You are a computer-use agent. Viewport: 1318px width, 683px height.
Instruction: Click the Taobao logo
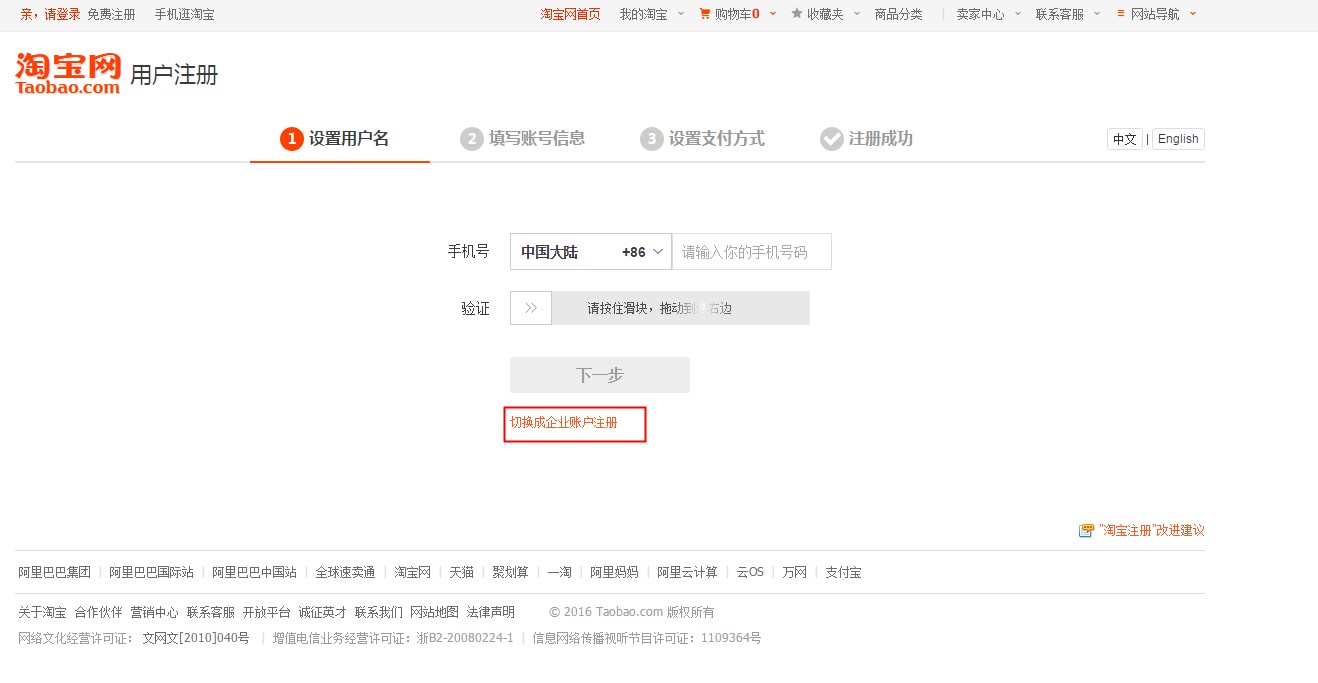[x=68, y=73]
